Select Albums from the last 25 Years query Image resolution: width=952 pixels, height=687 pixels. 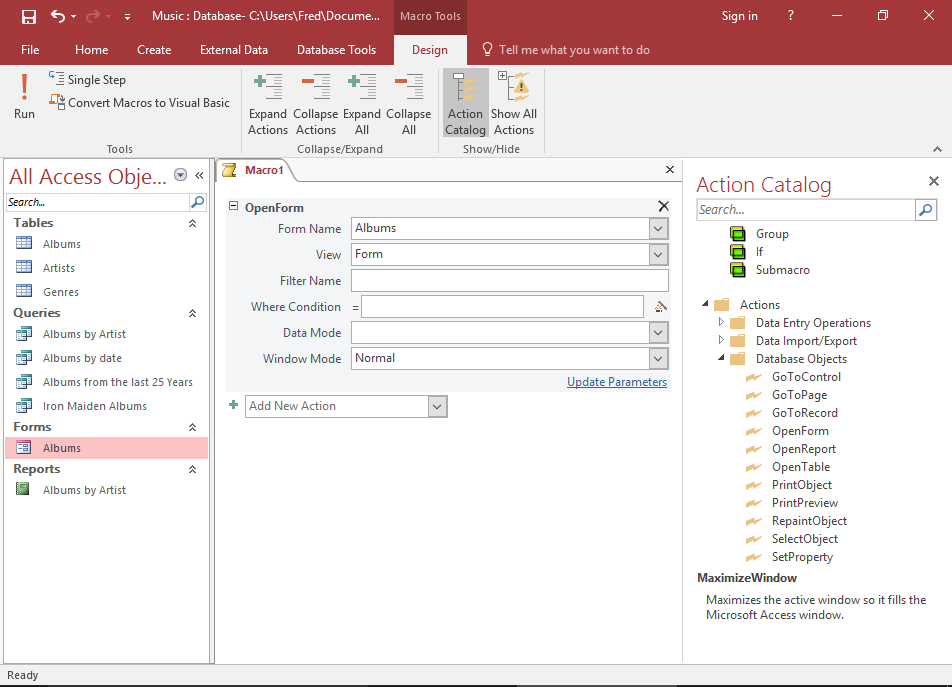pyautogui.click(x=117, y=382)
